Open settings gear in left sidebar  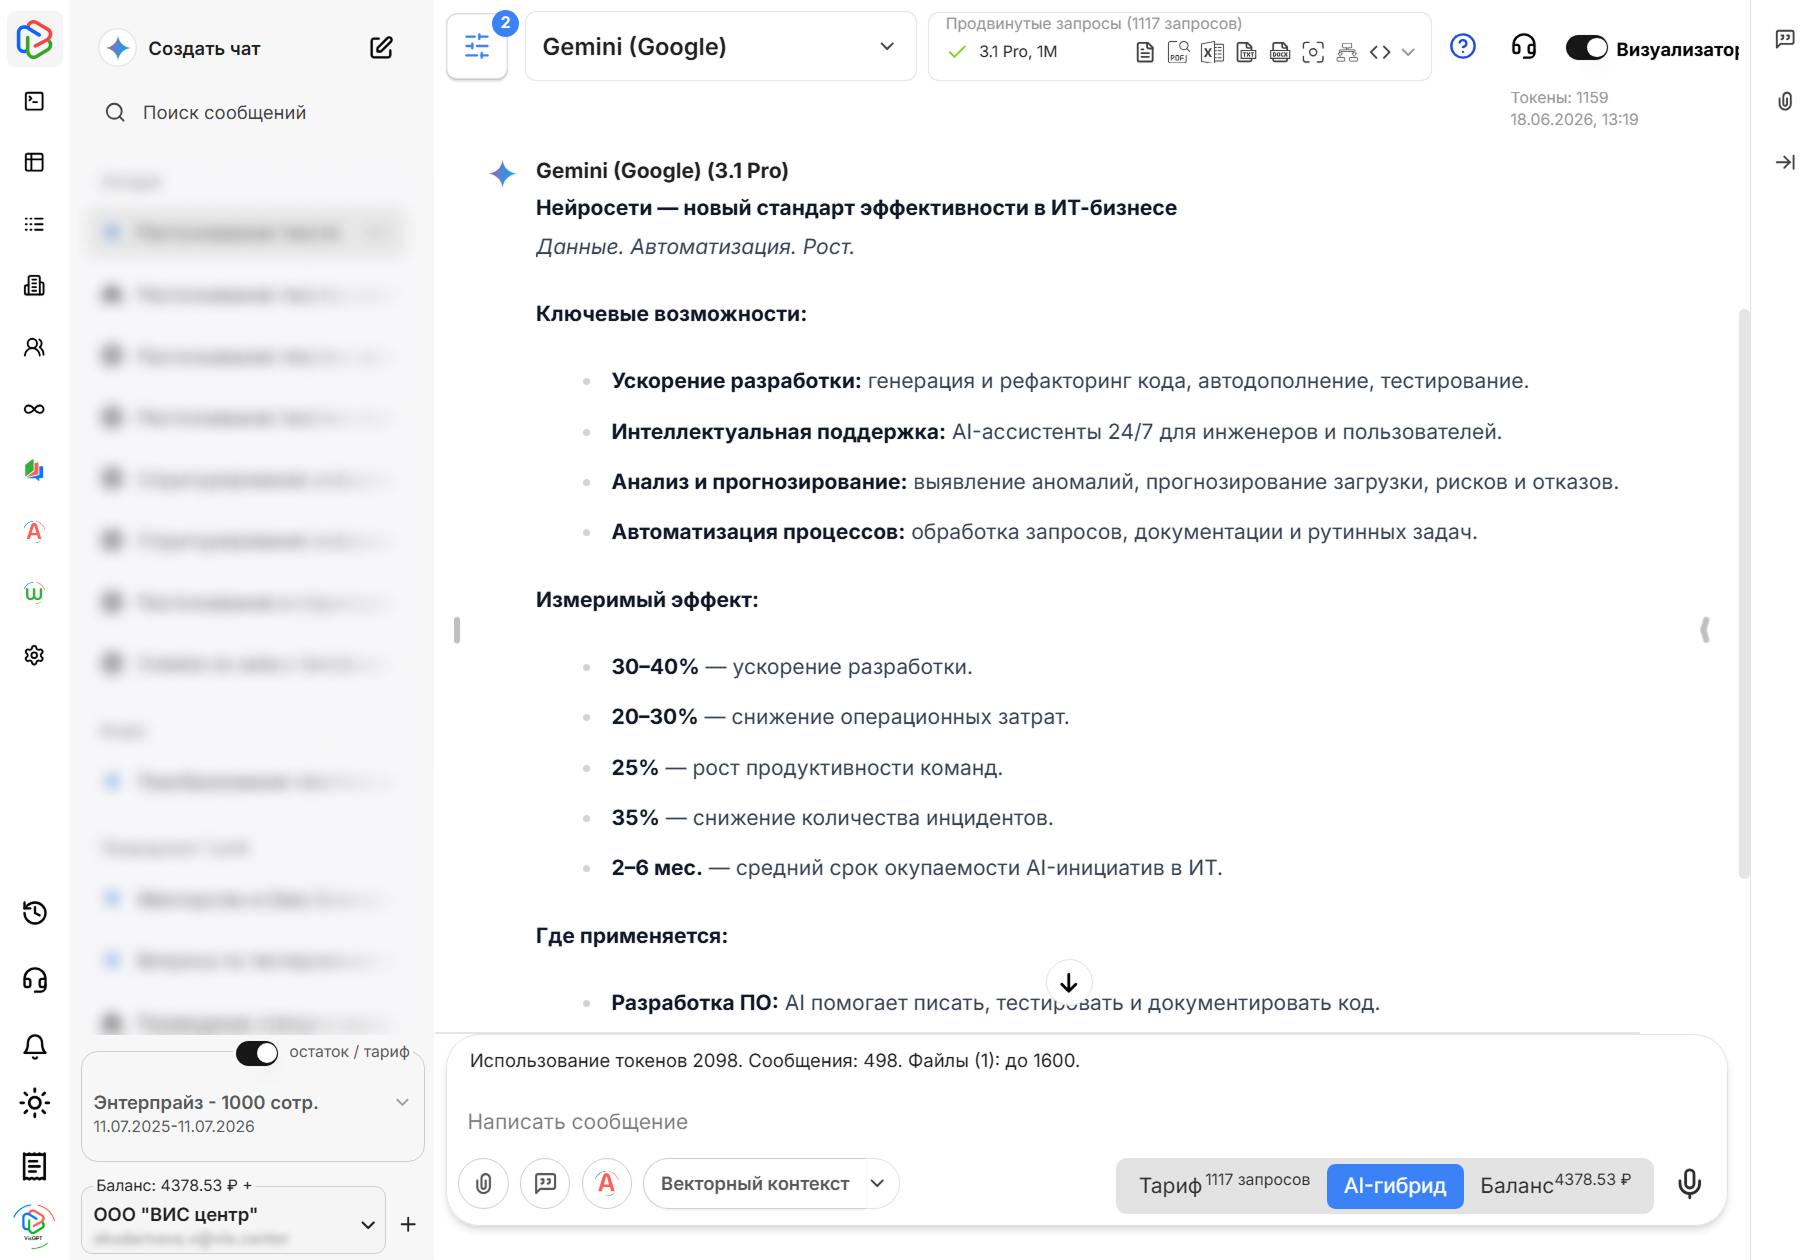(x=34, y=655)
